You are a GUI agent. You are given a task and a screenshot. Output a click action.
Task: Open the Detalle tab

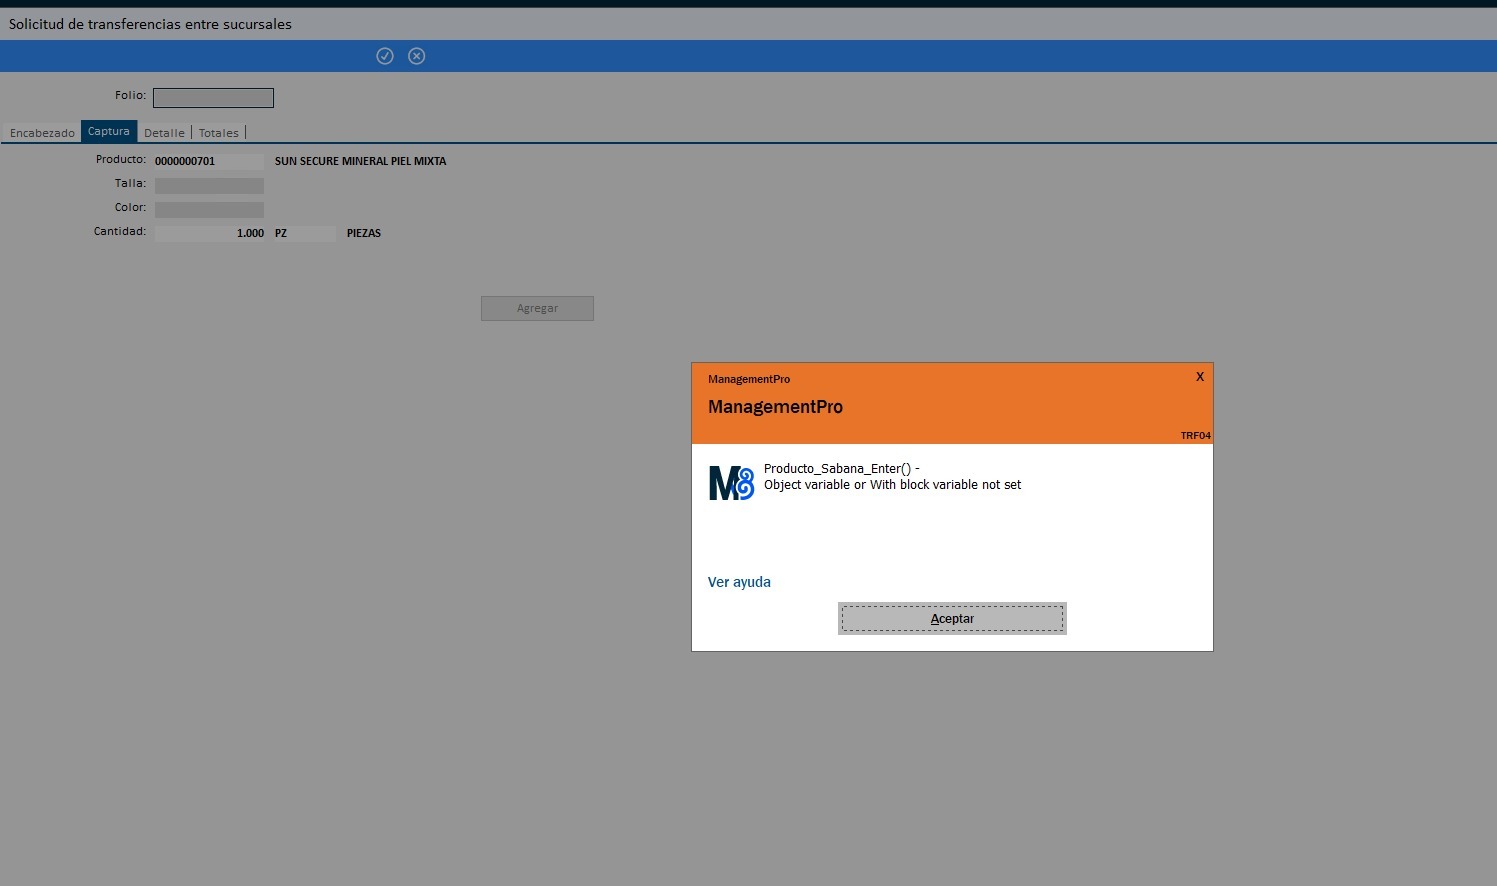(x=164, y=133)
